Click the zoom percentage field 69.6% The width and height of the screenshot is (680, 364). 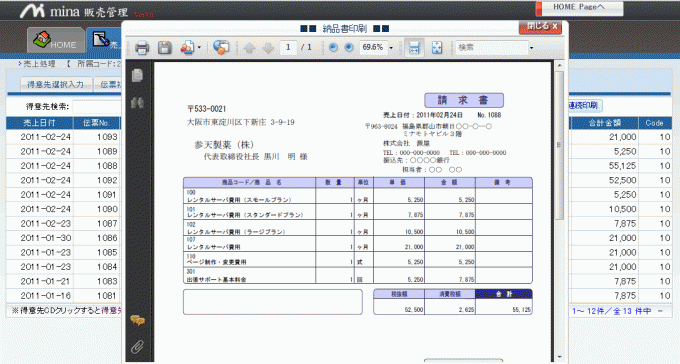click(x=373, y=47)
